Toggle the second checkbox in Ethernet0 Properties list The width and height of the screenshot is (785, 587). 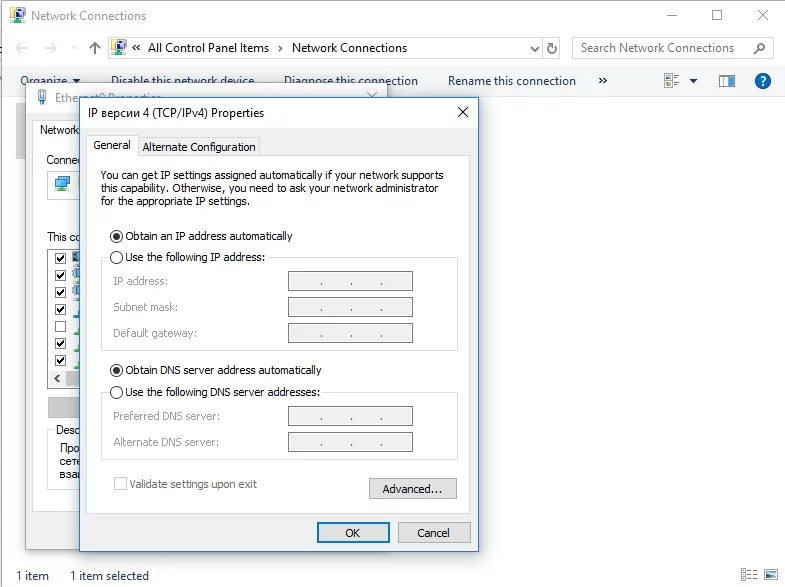click(x=61, y=275)
